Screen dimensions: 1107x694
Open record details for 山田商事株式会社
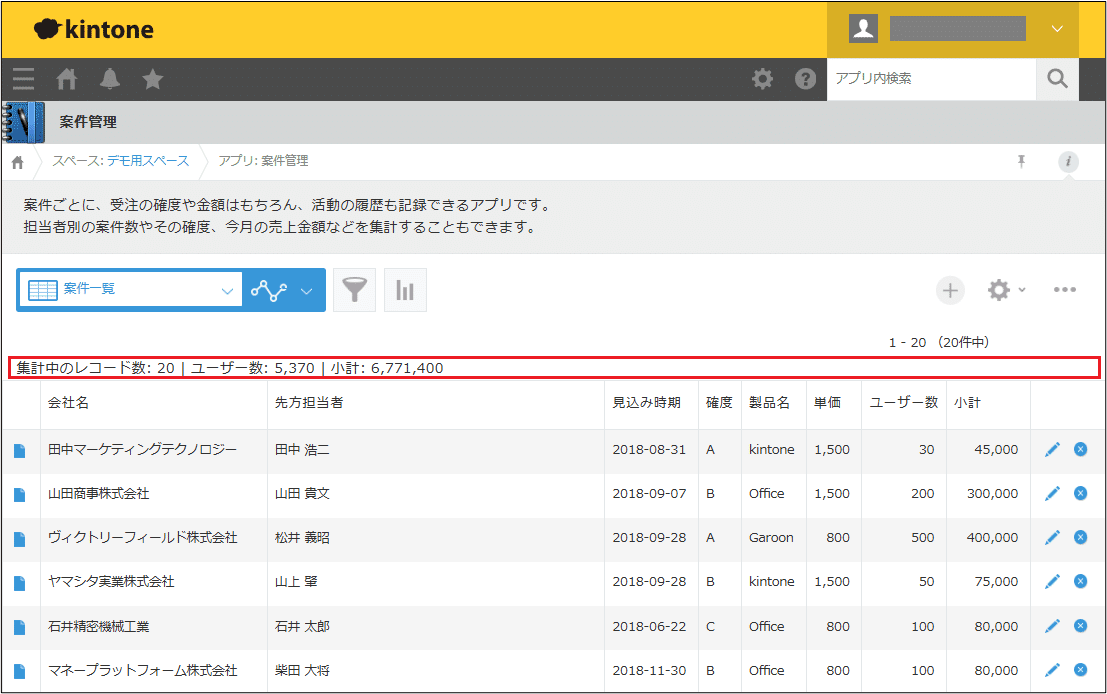coord(20,494)
